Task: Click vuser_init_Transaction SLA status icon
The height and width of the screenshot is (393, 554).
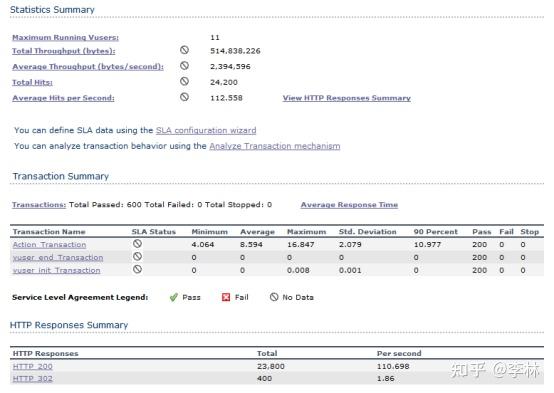Action: (x=137, y=269)
